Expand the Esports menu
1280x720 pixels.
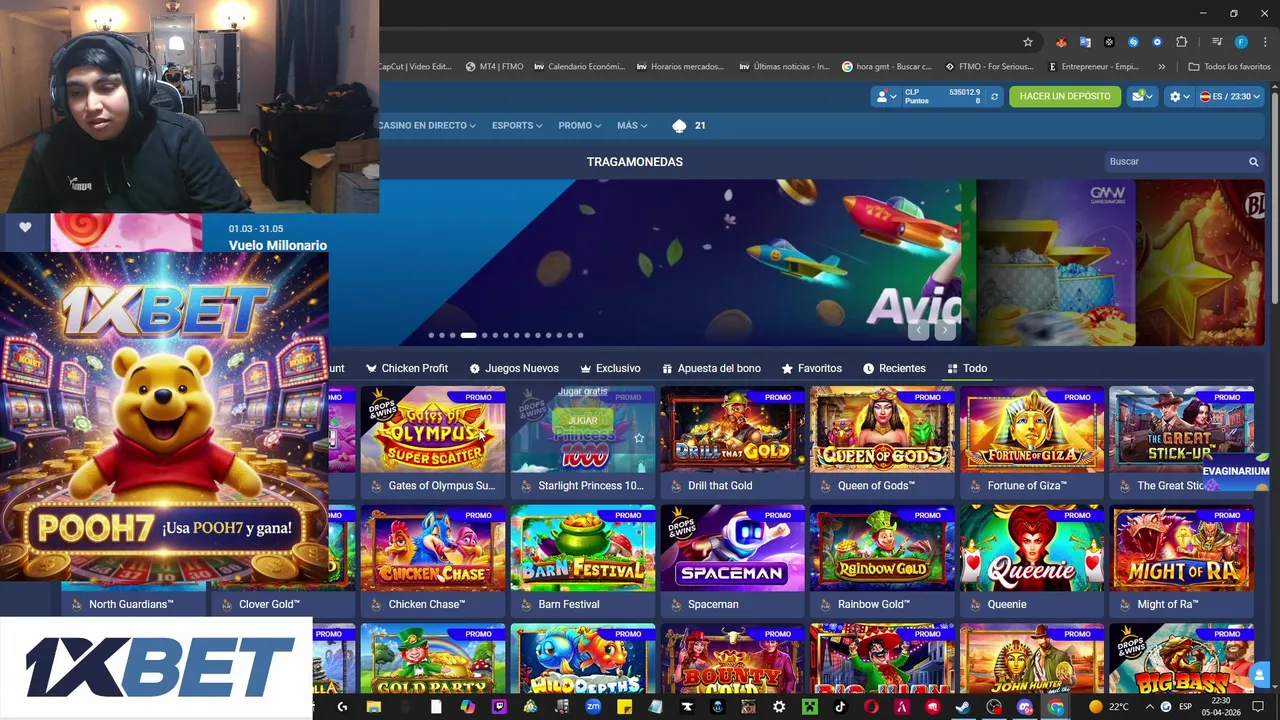(x=517, y=126)
